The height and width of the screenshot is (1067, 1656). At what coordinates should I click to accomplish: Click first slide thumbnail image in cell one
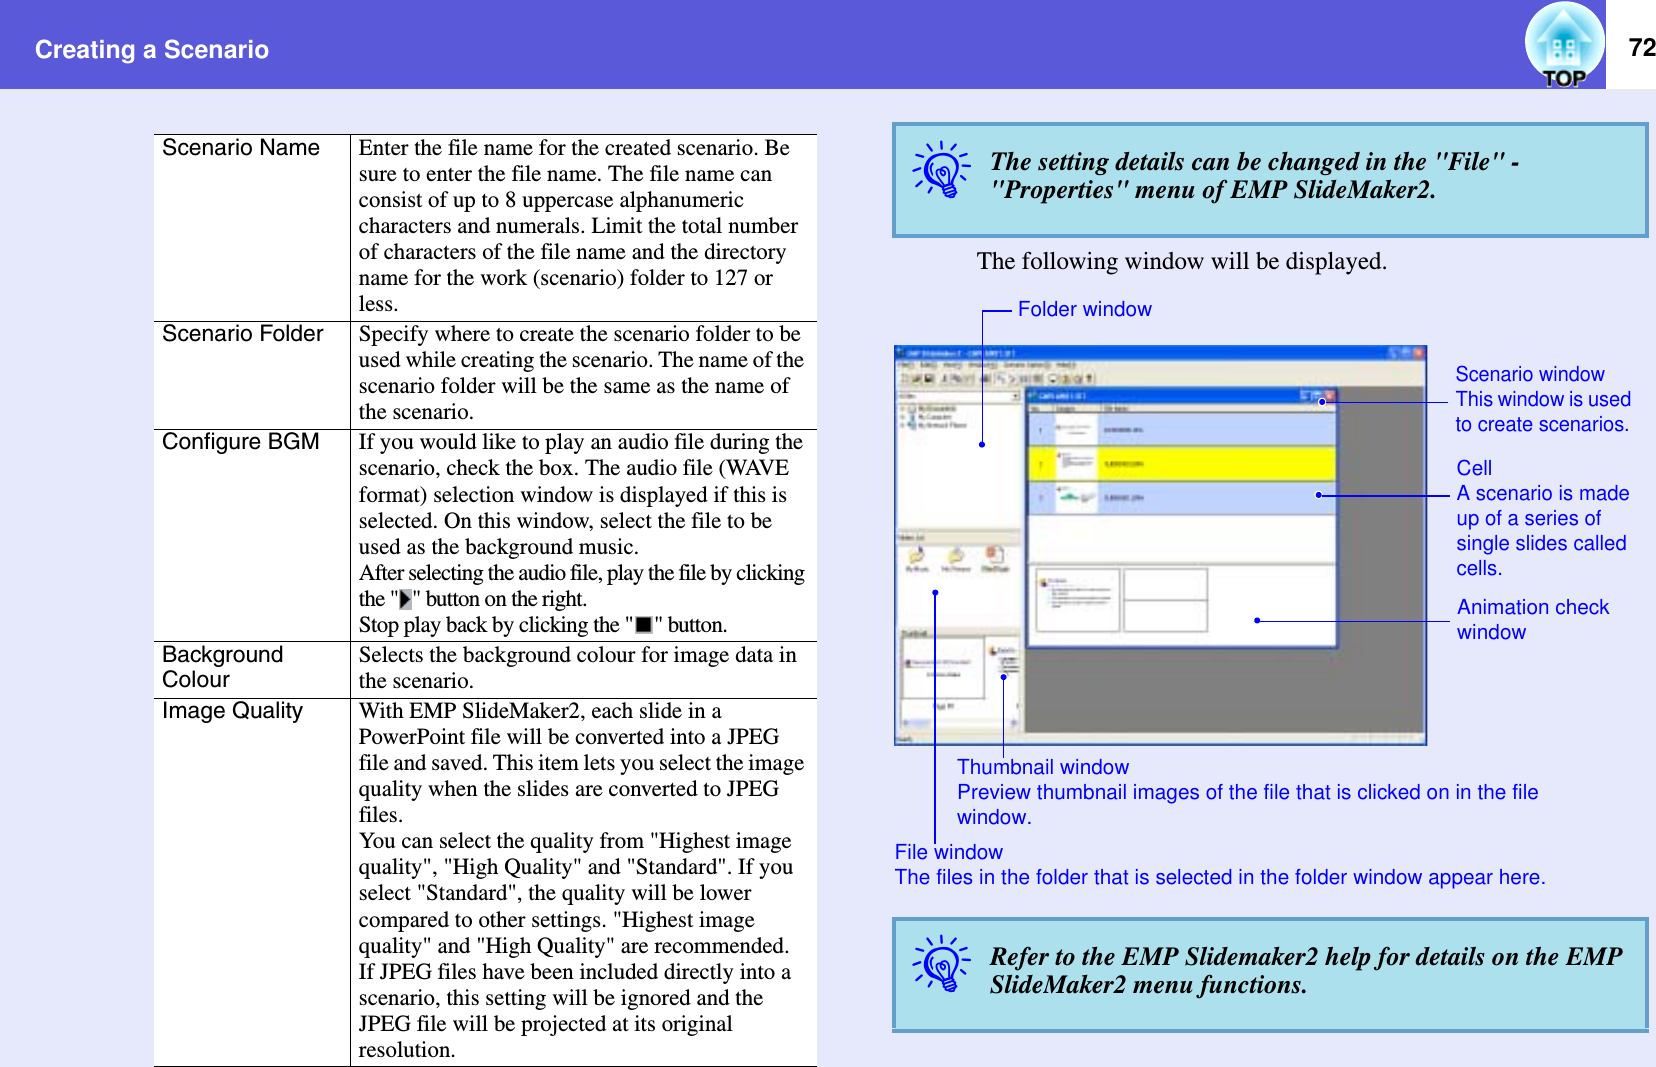coord(1076,430)
